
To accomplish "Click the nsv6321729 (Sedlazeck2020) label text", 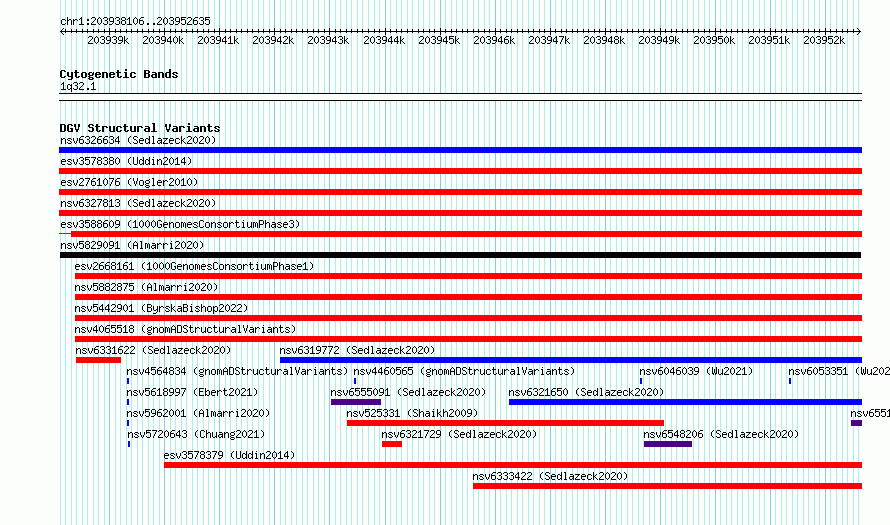I will click(459, 434).
